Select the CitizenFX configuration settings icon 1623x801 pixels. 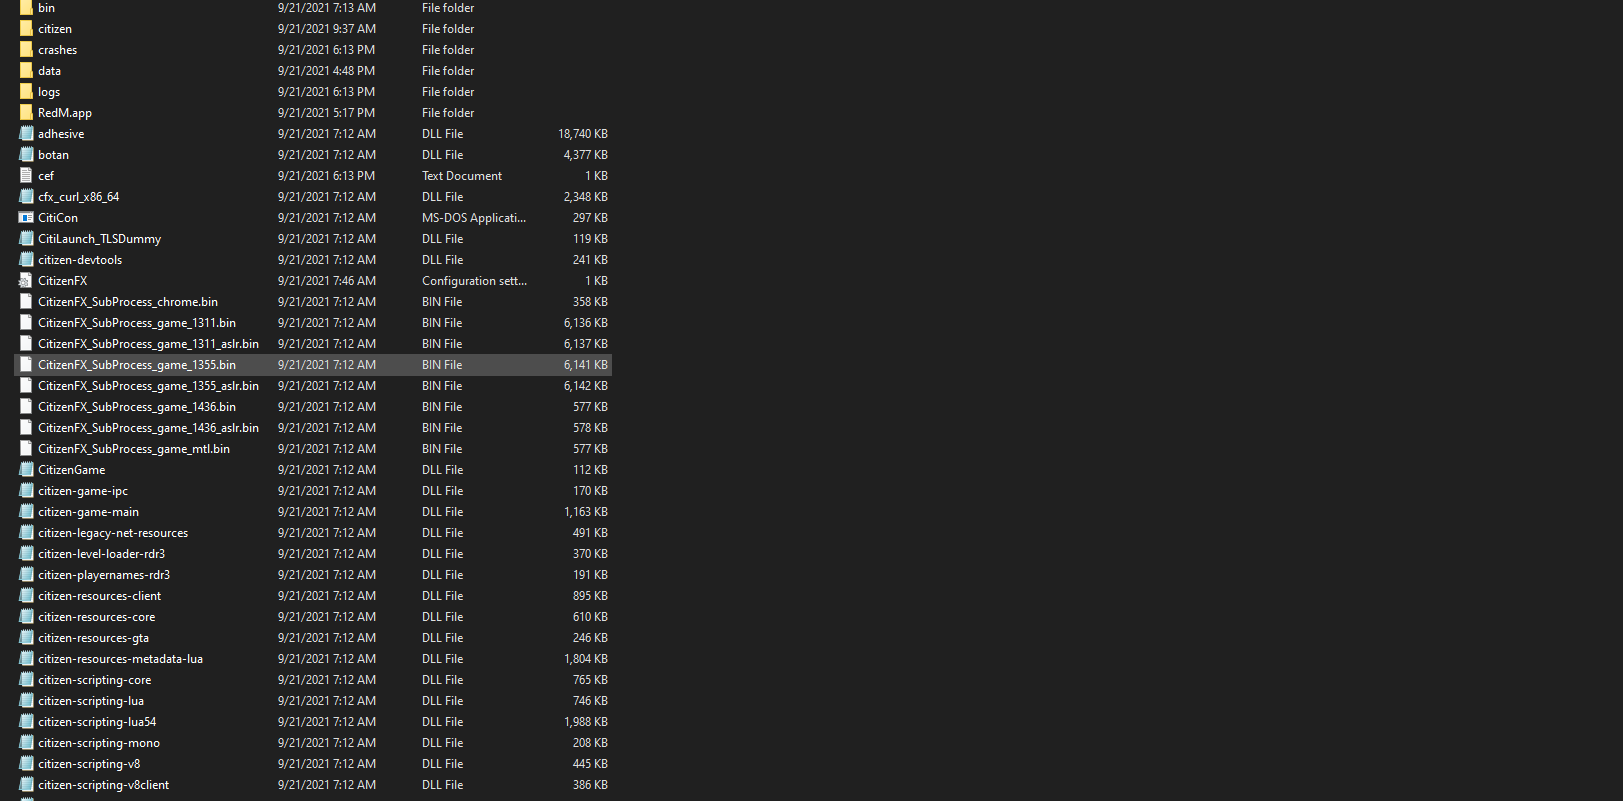pyautogui.click(x=26, y=280)
